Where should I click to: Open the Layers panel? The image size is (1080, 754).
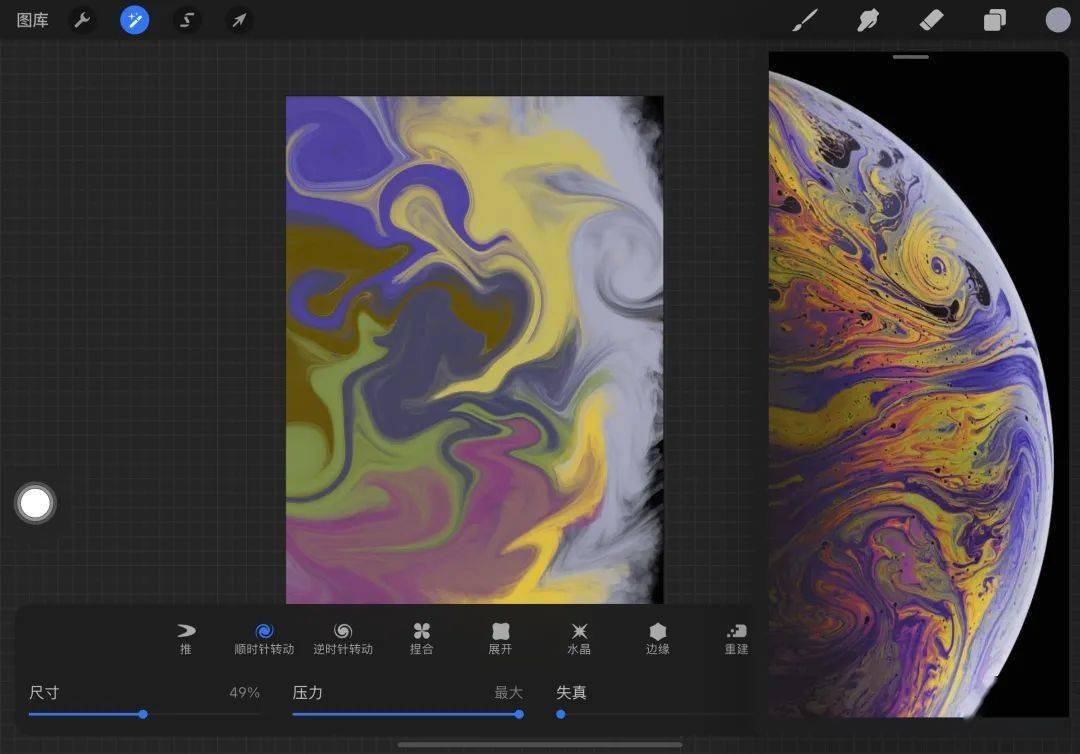point(995,21)
